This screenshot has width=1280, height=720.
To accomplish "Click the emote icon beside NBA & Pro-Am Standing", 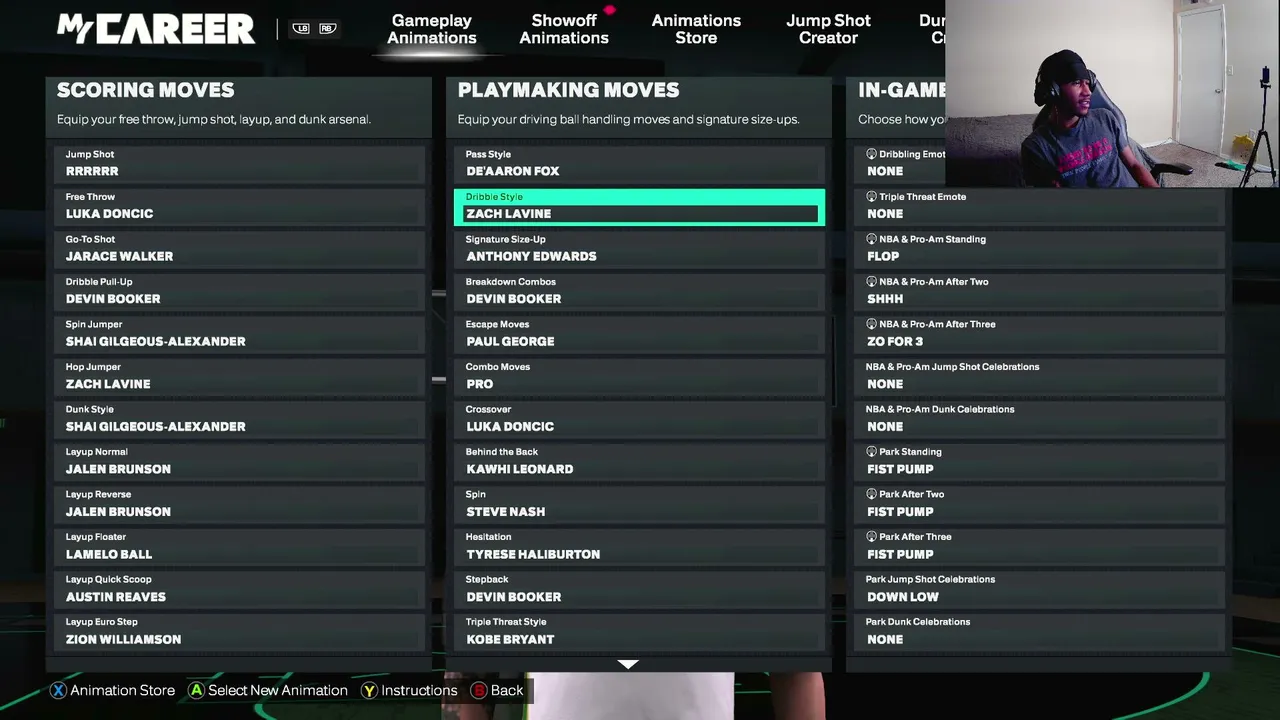I will [x=871, y=239].
